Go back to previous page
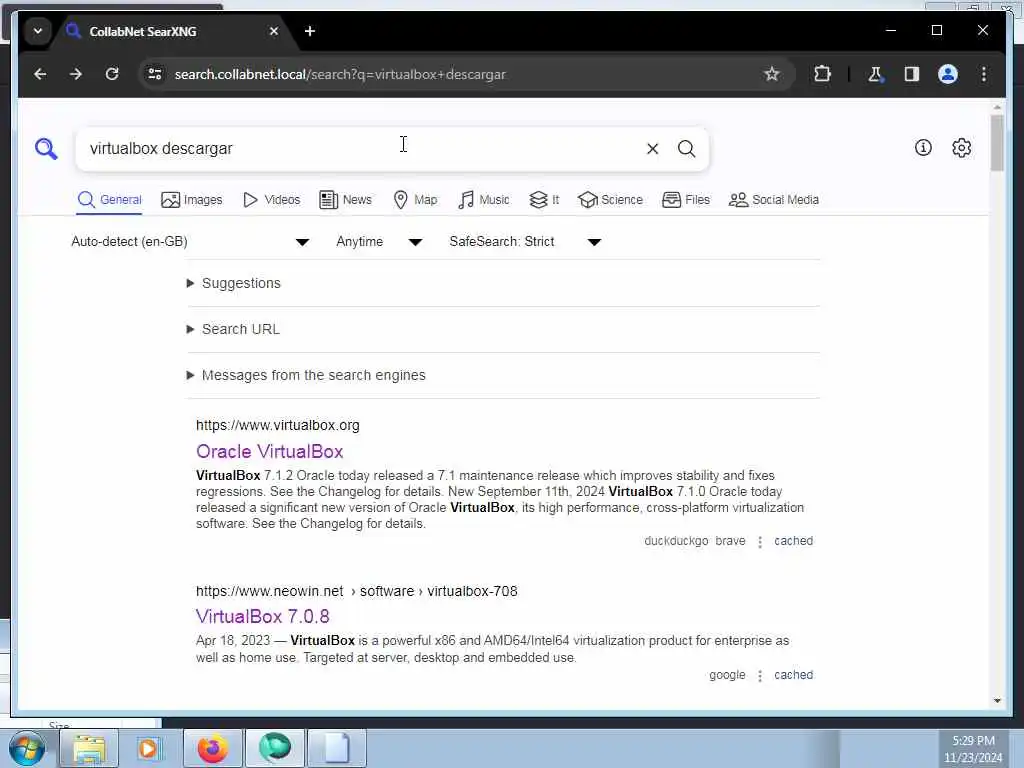Viewport: 1024px width, 768px height. tap(40, 74)
